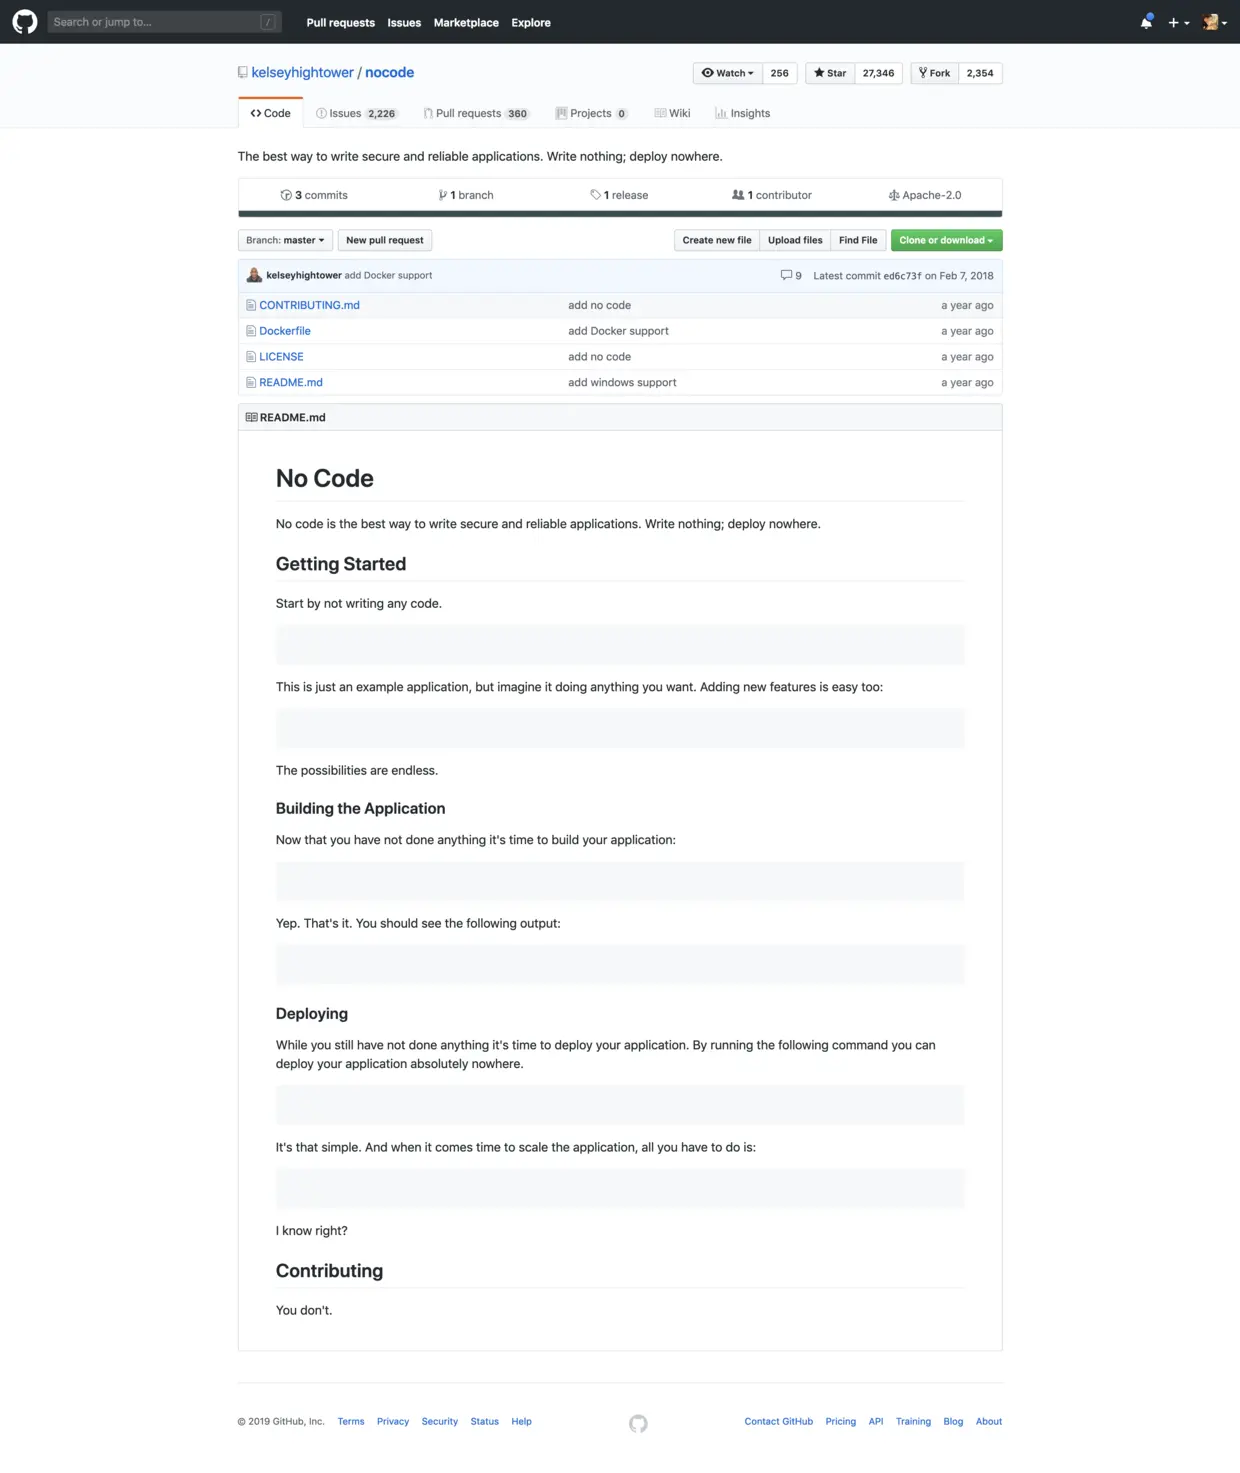This screenshot has height=1473, width=1240.
Task: Open the Contact GitHub footer link
Action: click(x=779, y=1421)
